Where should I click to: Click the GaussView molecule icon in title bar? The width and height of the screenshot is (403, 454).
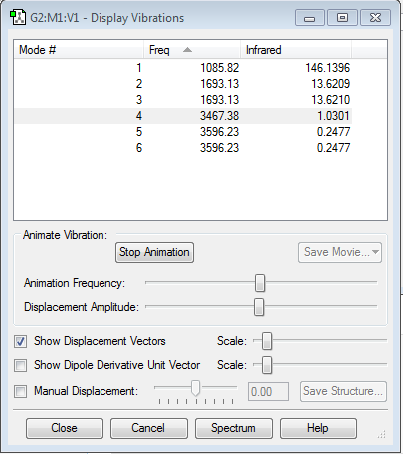tap(18, 17)
